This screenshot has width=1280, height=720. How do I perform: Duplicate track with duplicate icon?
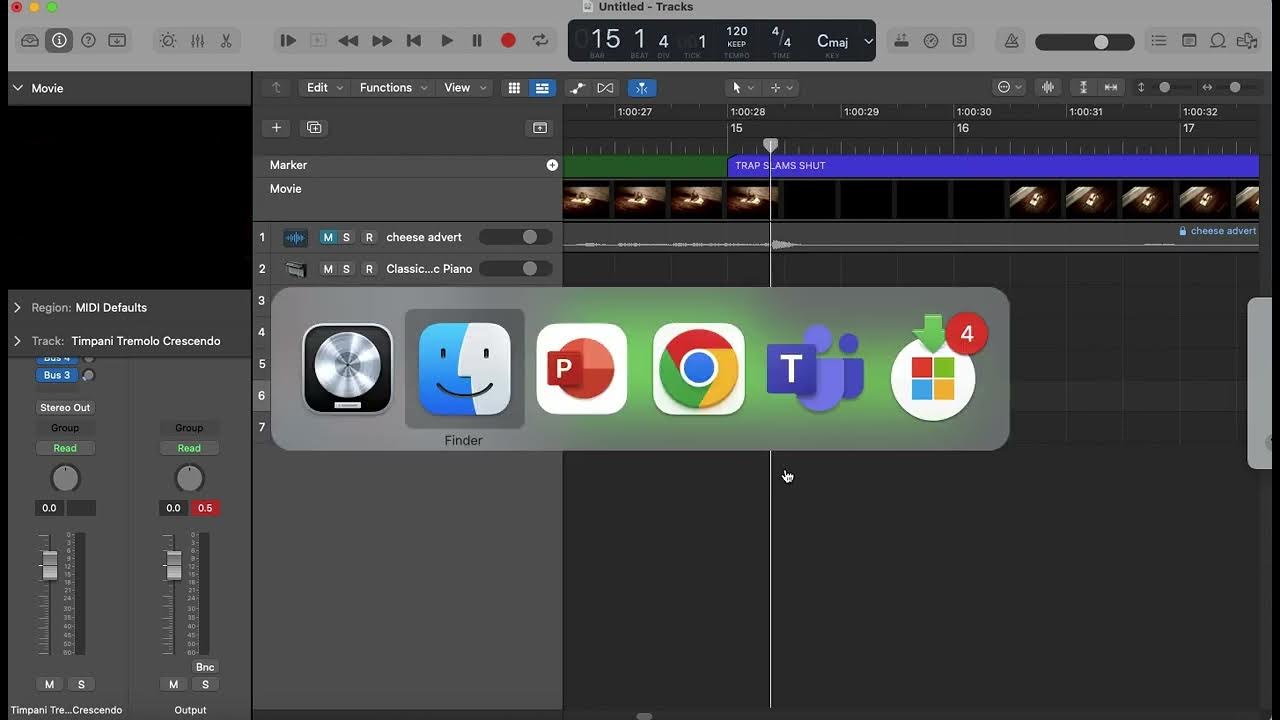pos(314,128)
